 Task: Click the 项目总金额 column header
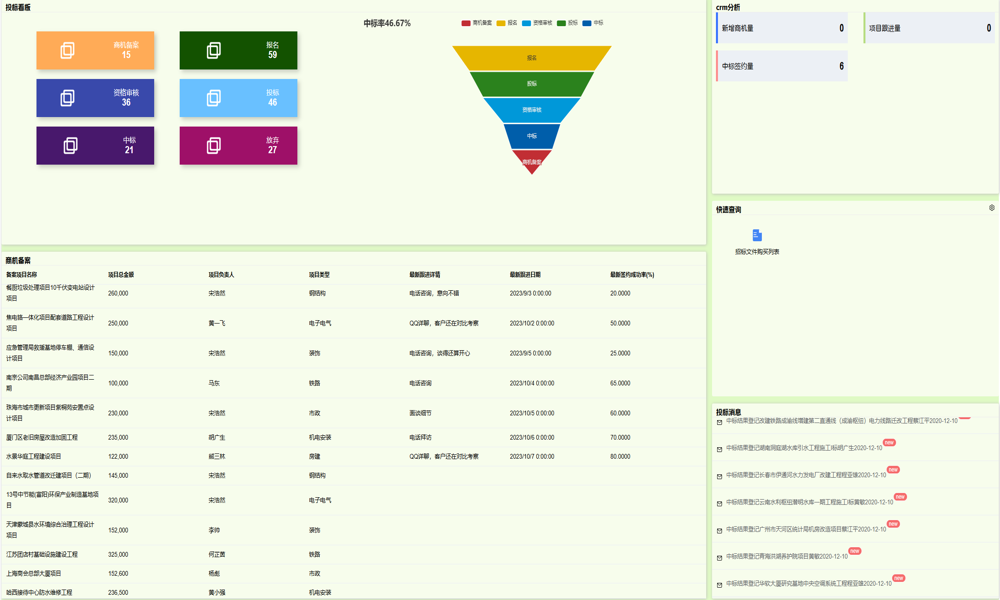[x=121, y=275]
